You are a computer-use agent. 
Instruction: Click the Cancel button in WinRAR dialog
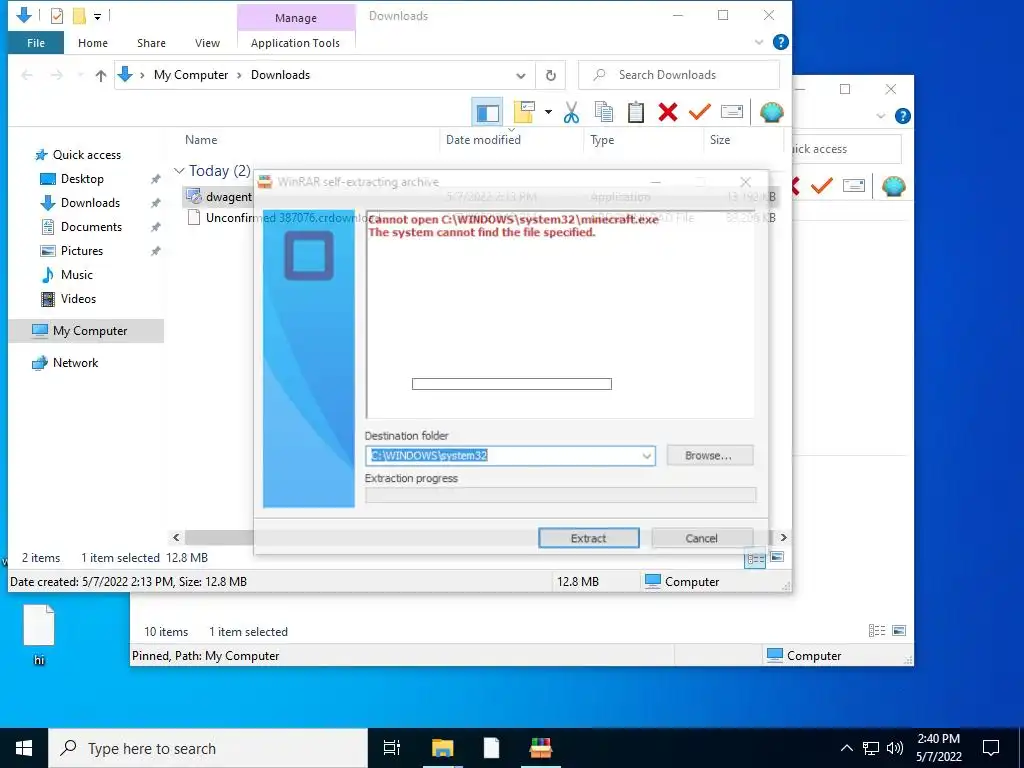(x=701, y=538)
